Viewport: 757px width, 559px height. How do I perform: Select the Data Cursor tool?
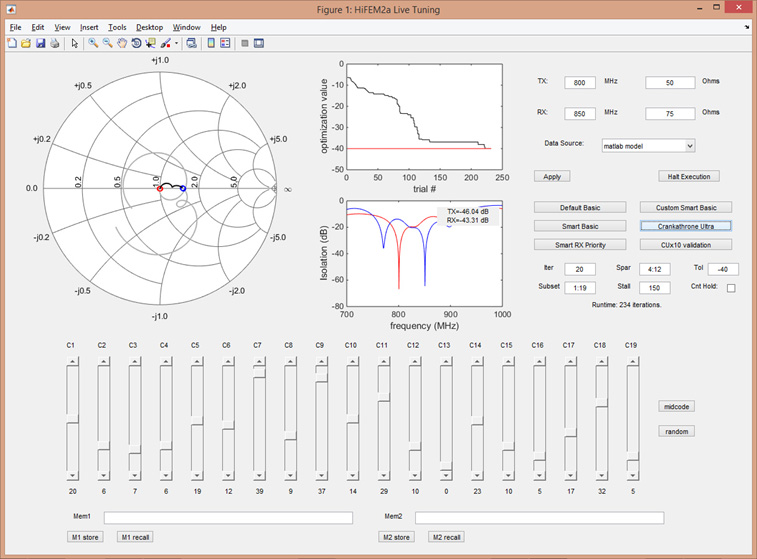150,43
